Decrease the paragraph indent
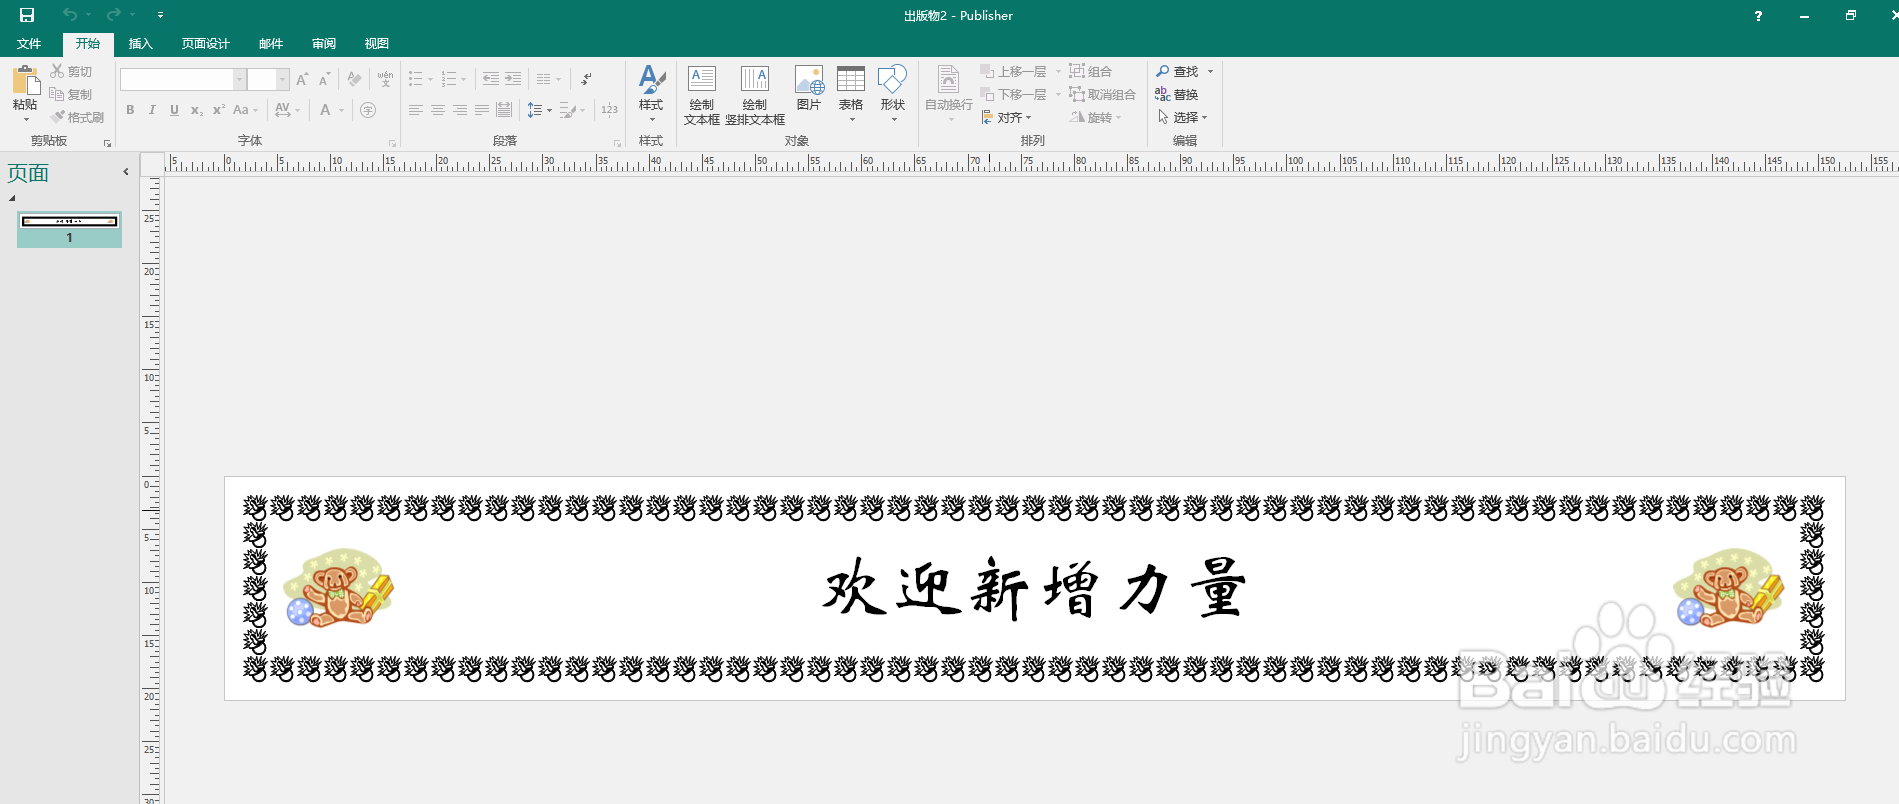Screen dimensions: 1899x804 click(491, 79)
